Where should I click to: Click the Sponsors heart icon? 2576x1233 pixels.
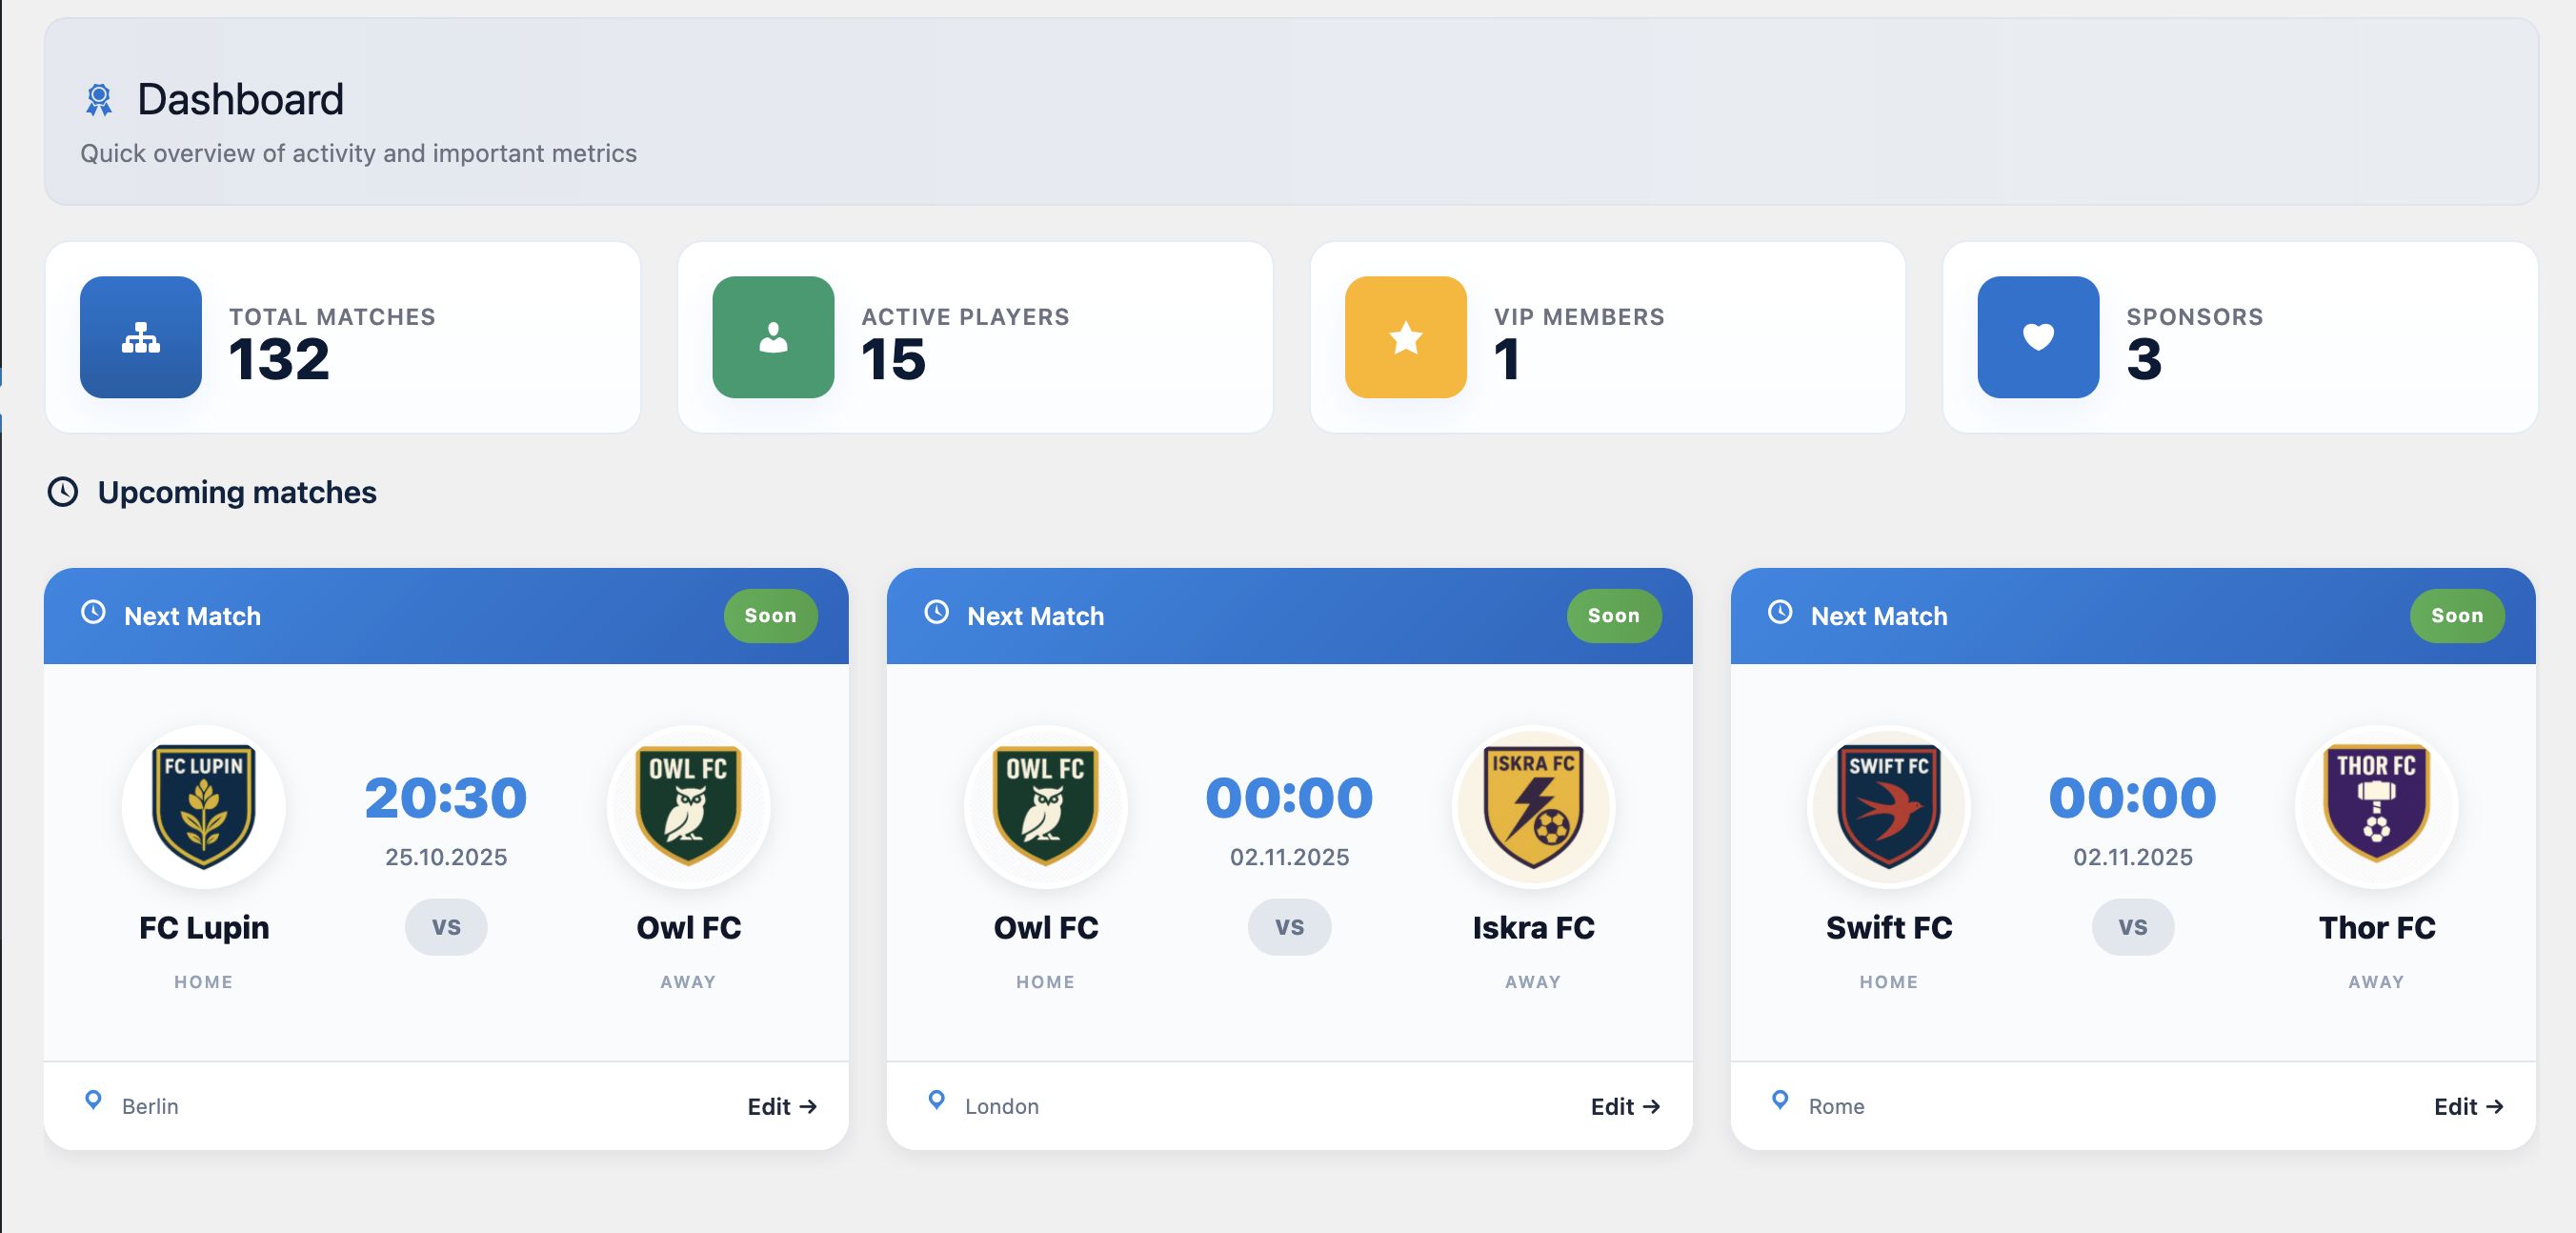(x=2038, y=338)
